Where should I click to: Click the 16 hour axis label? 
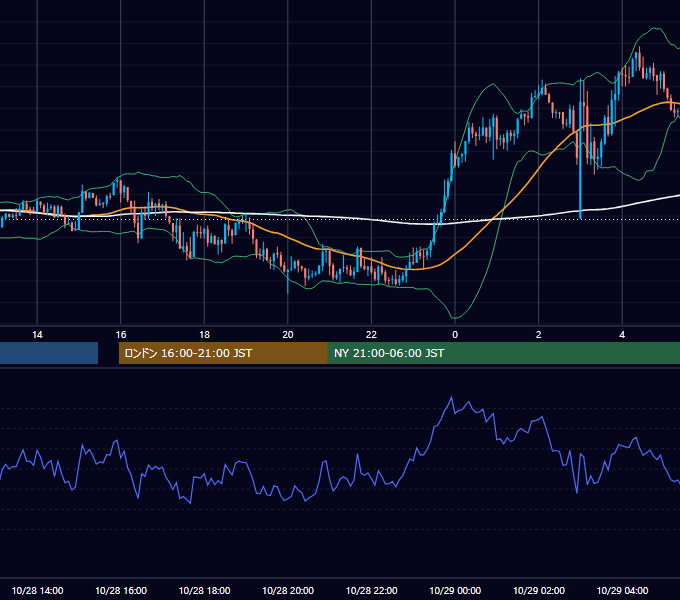pyautogui.click(x=121, y=335)
